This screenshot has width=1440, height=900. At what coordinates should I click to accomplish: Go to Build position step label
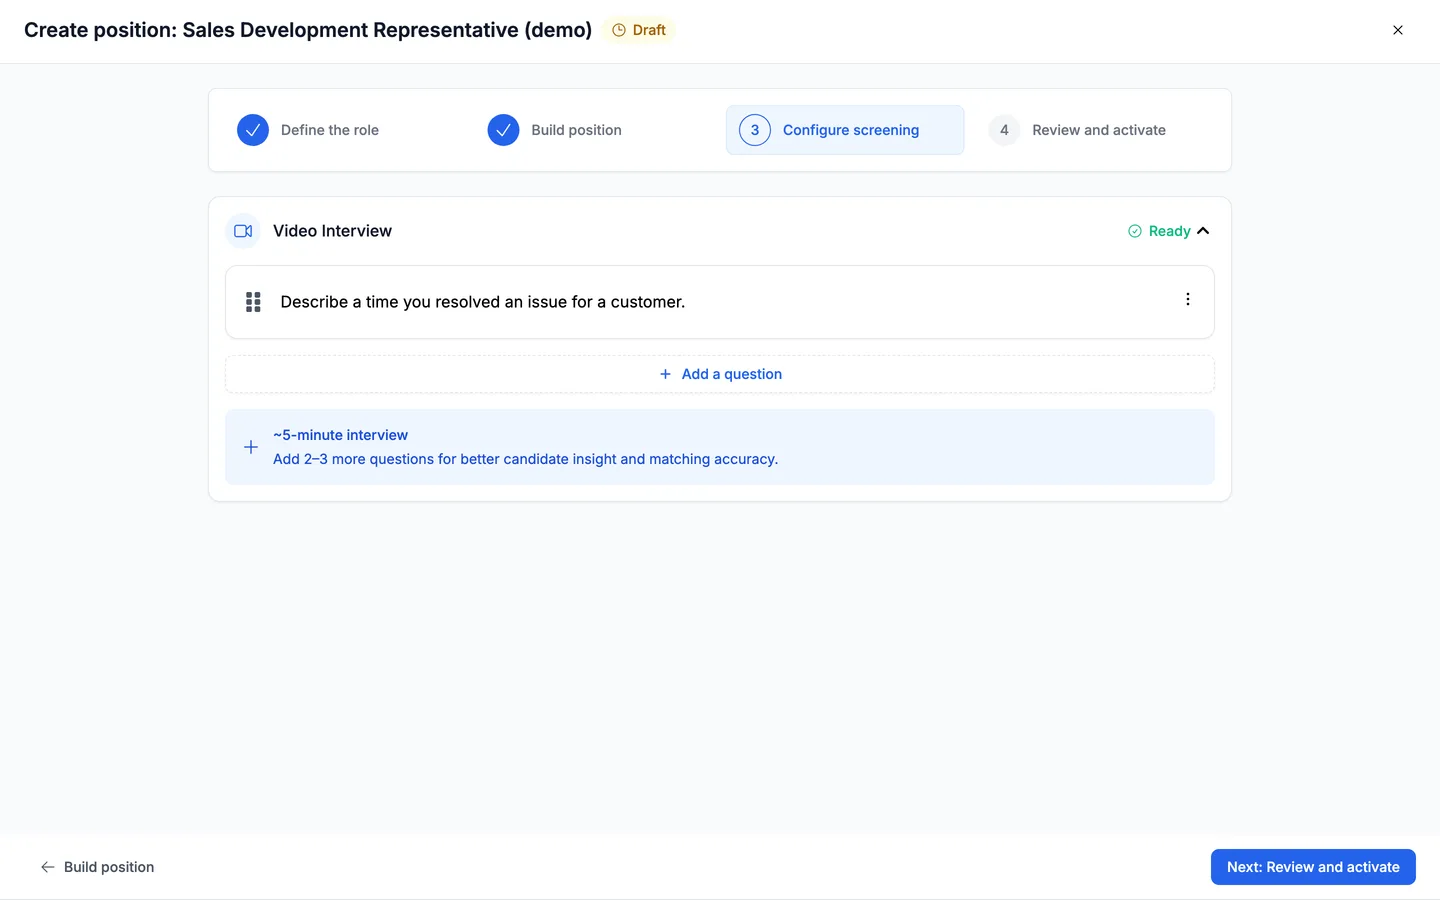coord(576,130)
